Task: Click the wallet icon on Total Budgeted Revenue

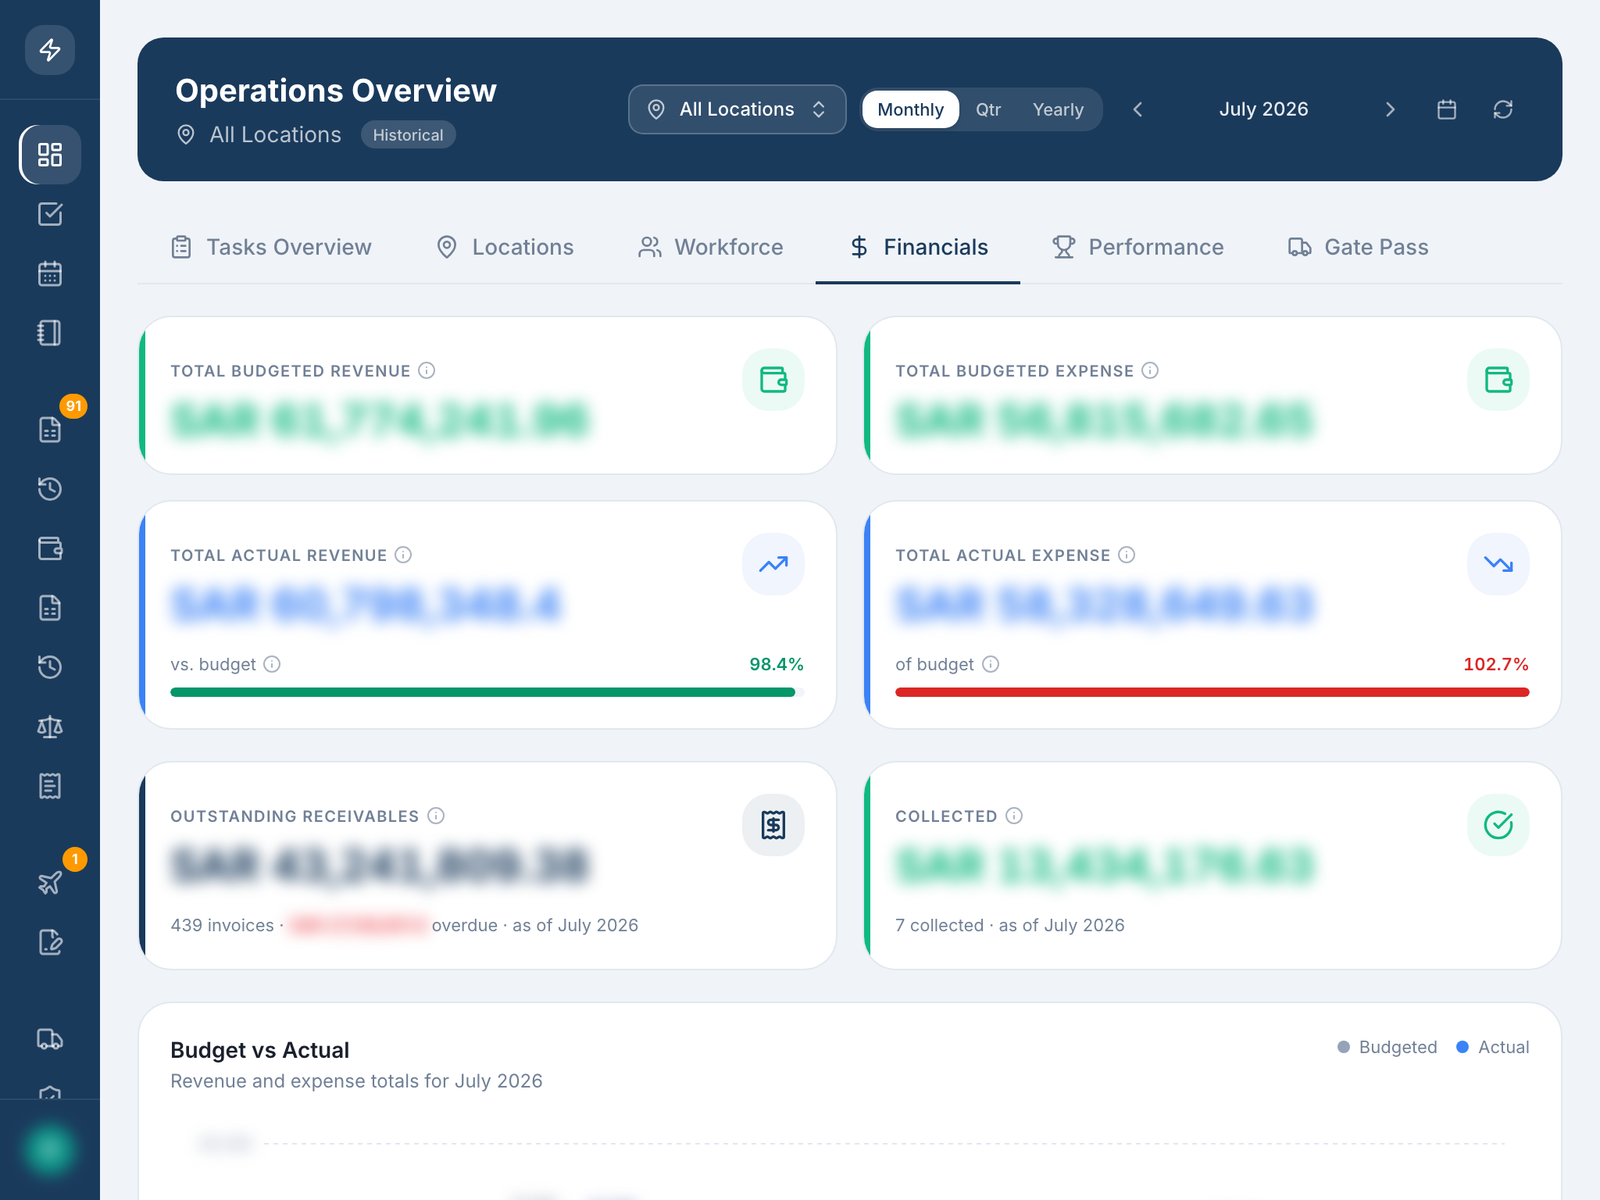Action: pyautogui.click(x=773, y=380)
